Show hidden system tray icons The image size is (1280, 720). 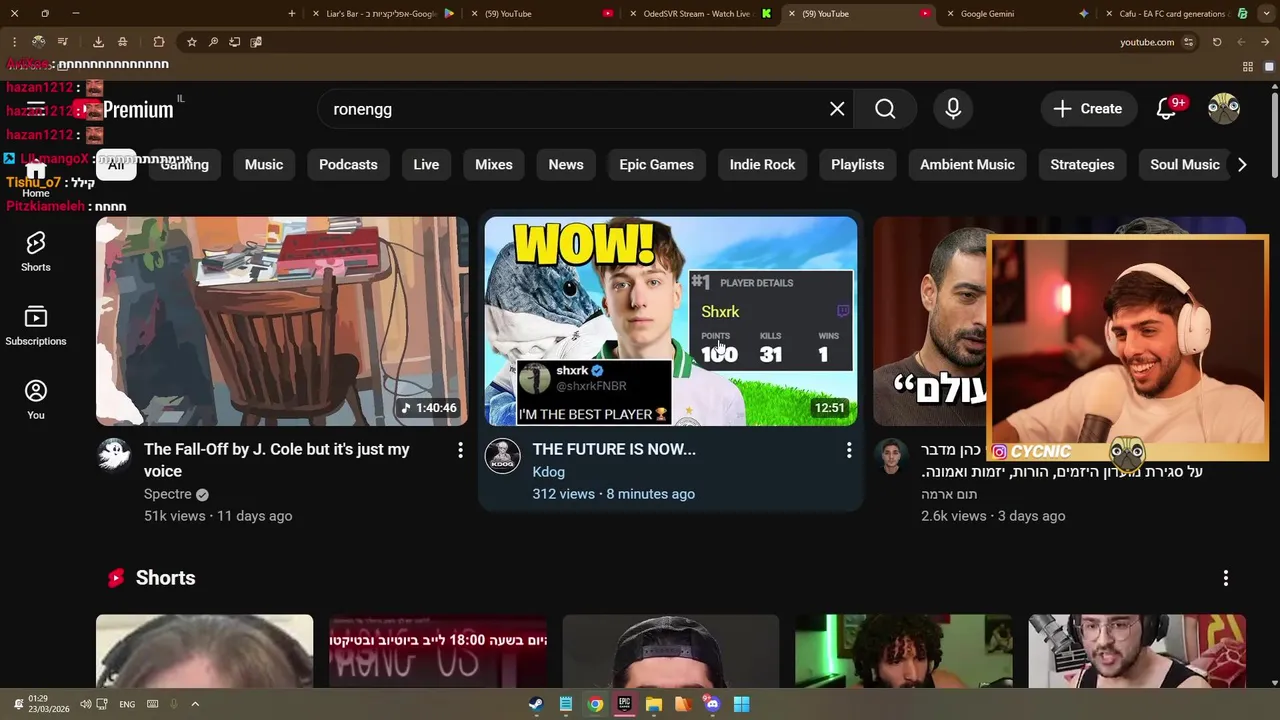coord(195,704)
